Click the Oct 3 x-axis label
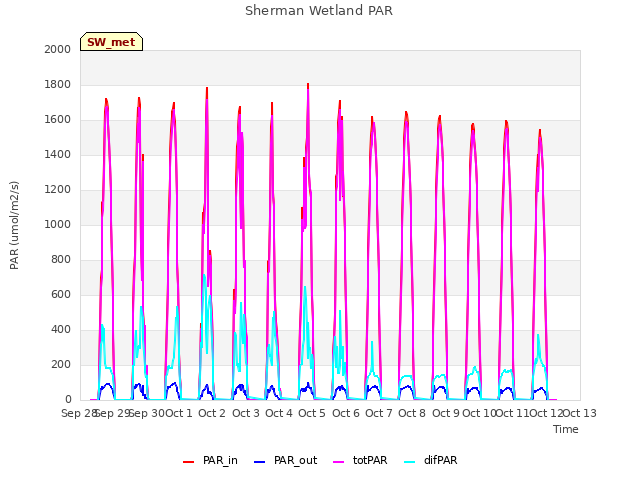The image size is (640, 480). tap(246, 413)
